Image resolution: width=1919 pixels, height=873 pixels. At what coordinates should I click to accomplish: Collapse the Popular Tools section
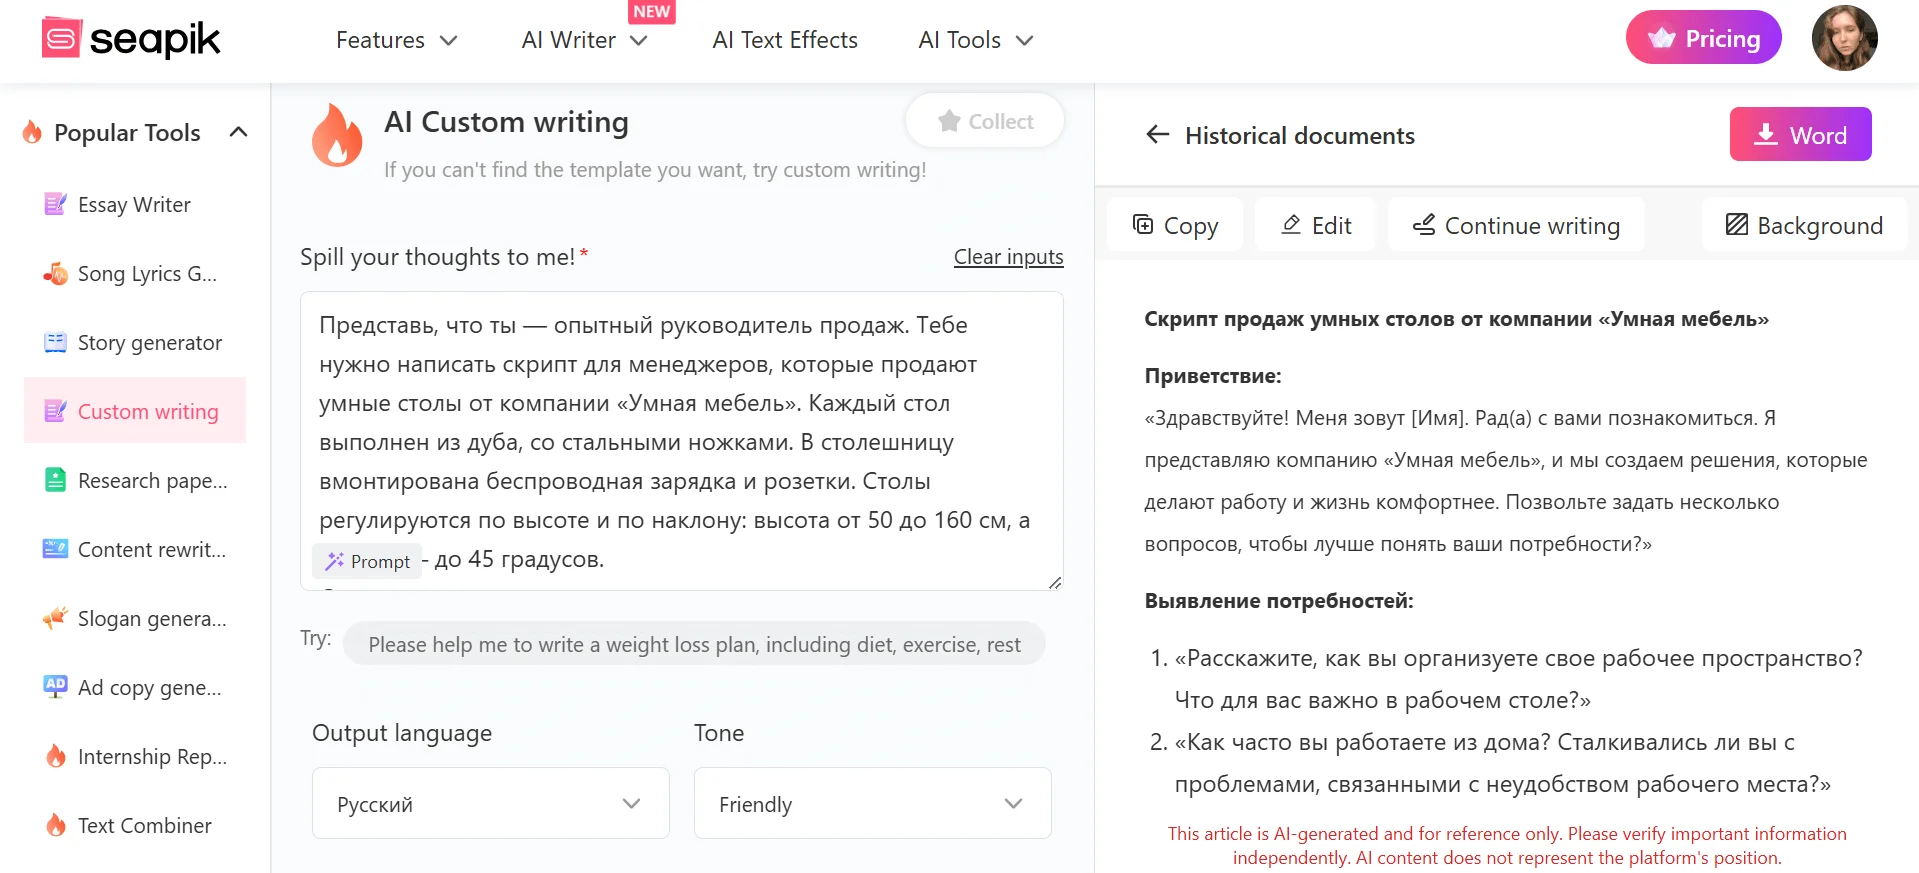238,131
